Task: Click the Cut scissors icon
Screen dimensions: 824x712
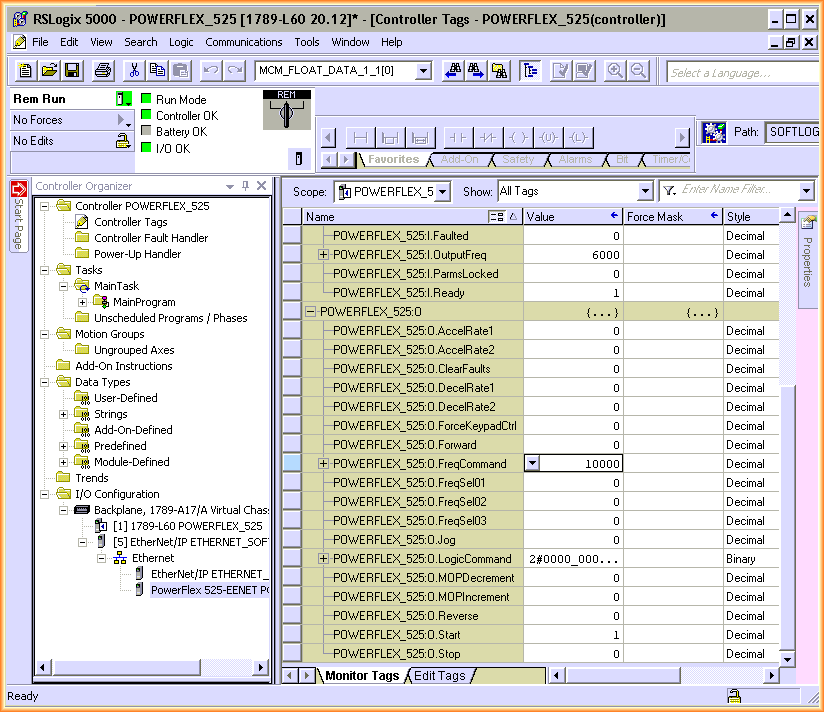Action: 133,70
